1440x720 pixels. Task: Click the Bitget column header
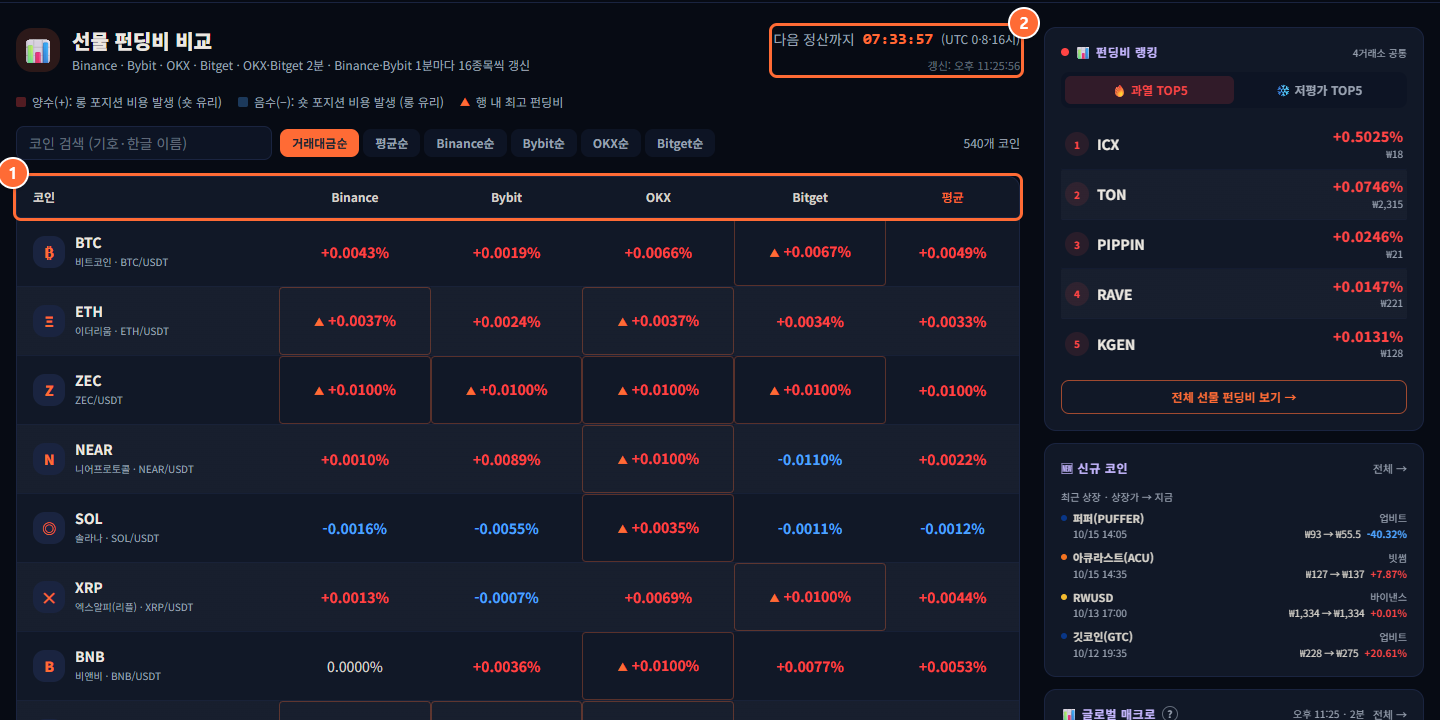click(x=810, y=198)
